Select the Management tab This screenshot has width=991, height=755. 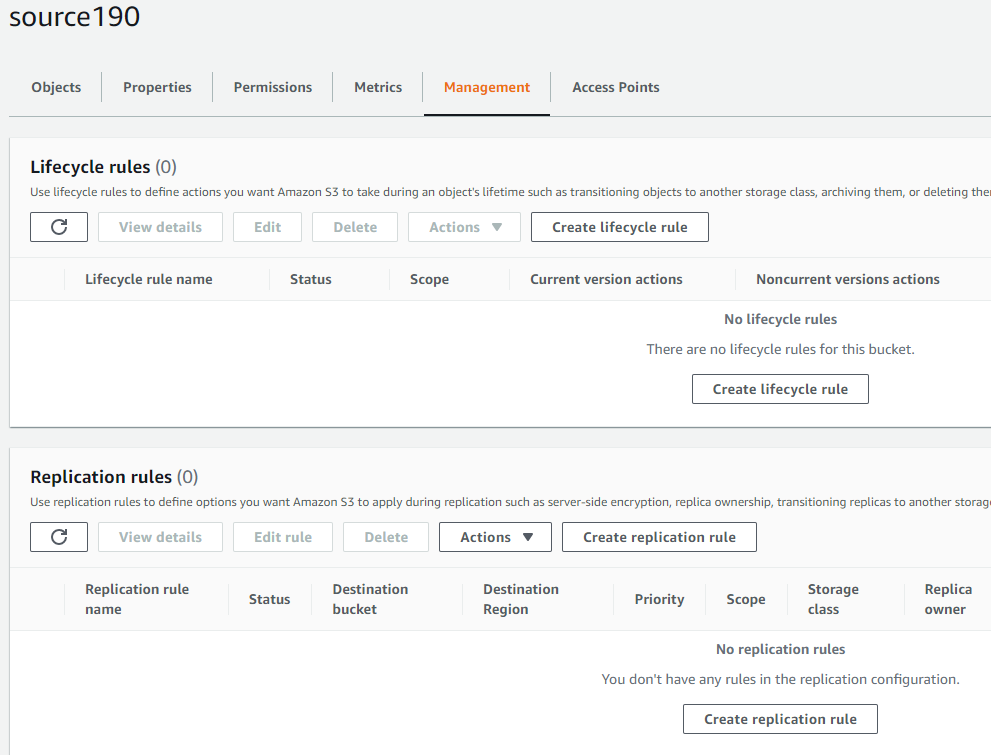tap(487, 87)
